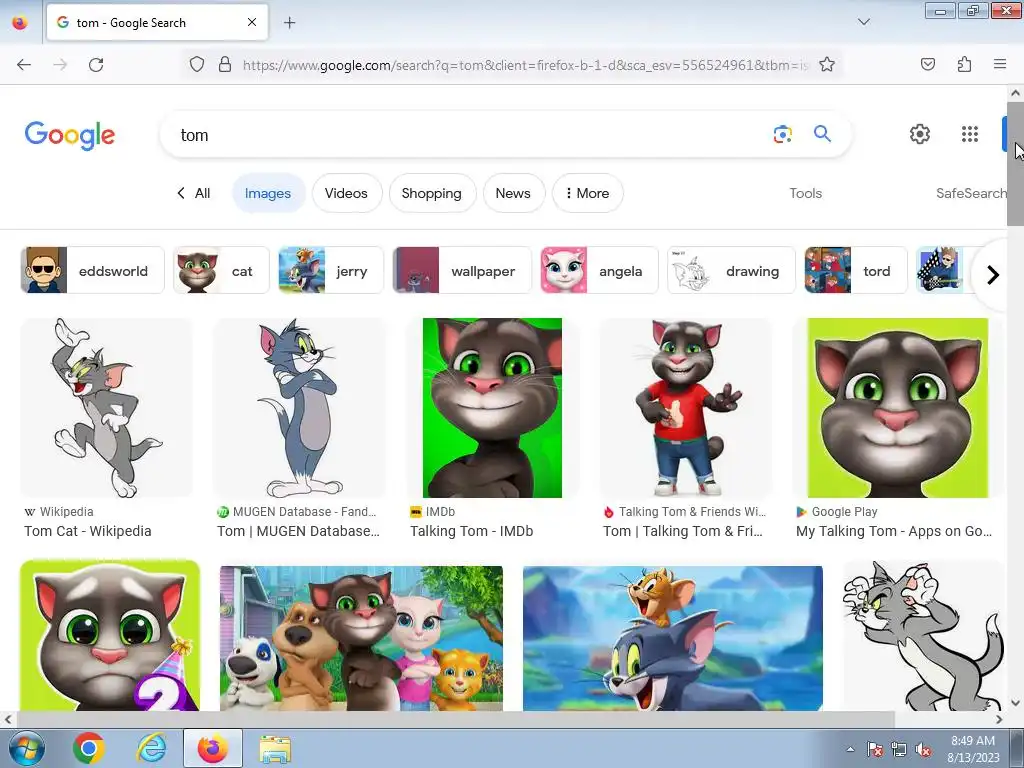Viewport: 1024px width, 768px height.
Task: Submit search with magnifying glass icon
Action: coord(822,134)
